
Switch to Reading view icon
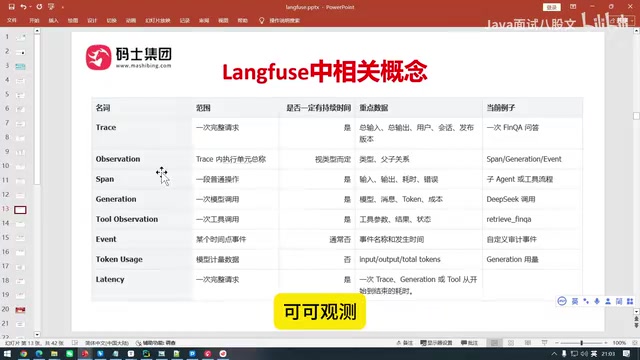528,343
